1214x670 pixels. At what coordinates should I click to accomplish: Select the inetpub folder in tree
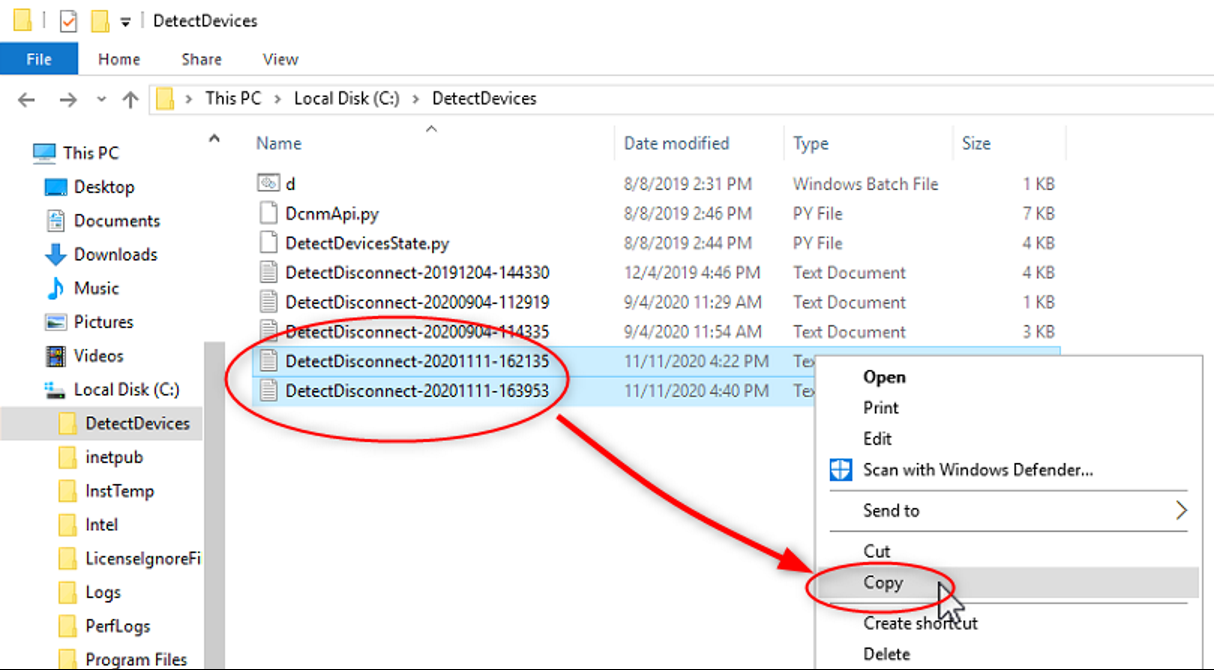click(114, 457)
